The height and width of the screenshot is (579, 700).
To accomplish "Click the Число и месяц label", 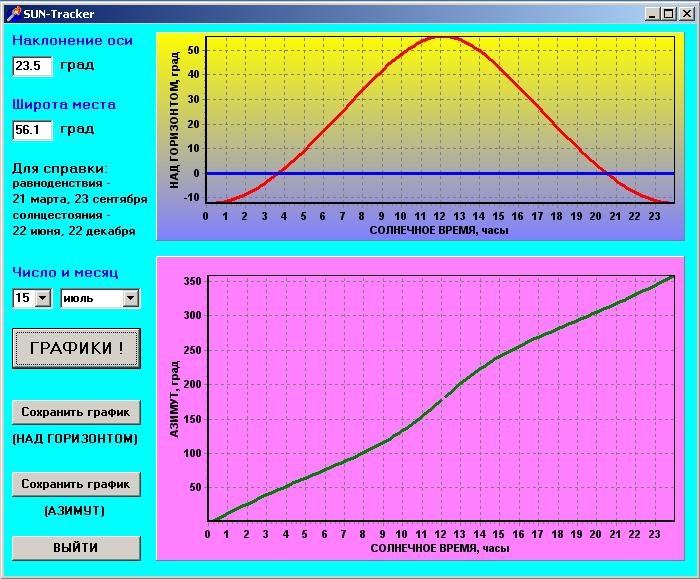I will pos(65,272).
